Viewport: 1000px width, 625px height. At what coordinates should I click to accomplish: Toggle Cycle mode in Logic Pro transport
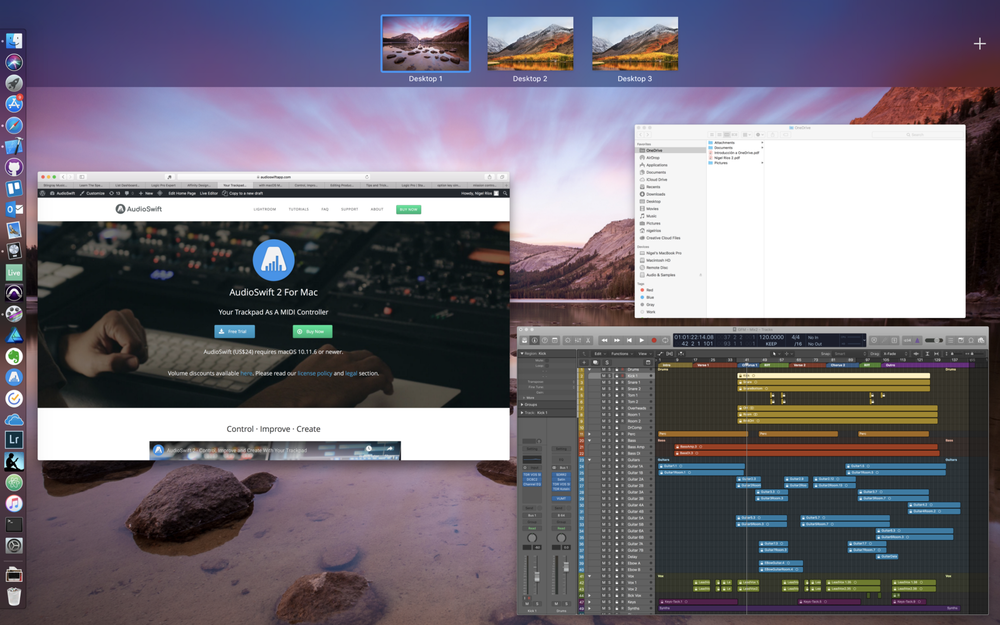665,341
